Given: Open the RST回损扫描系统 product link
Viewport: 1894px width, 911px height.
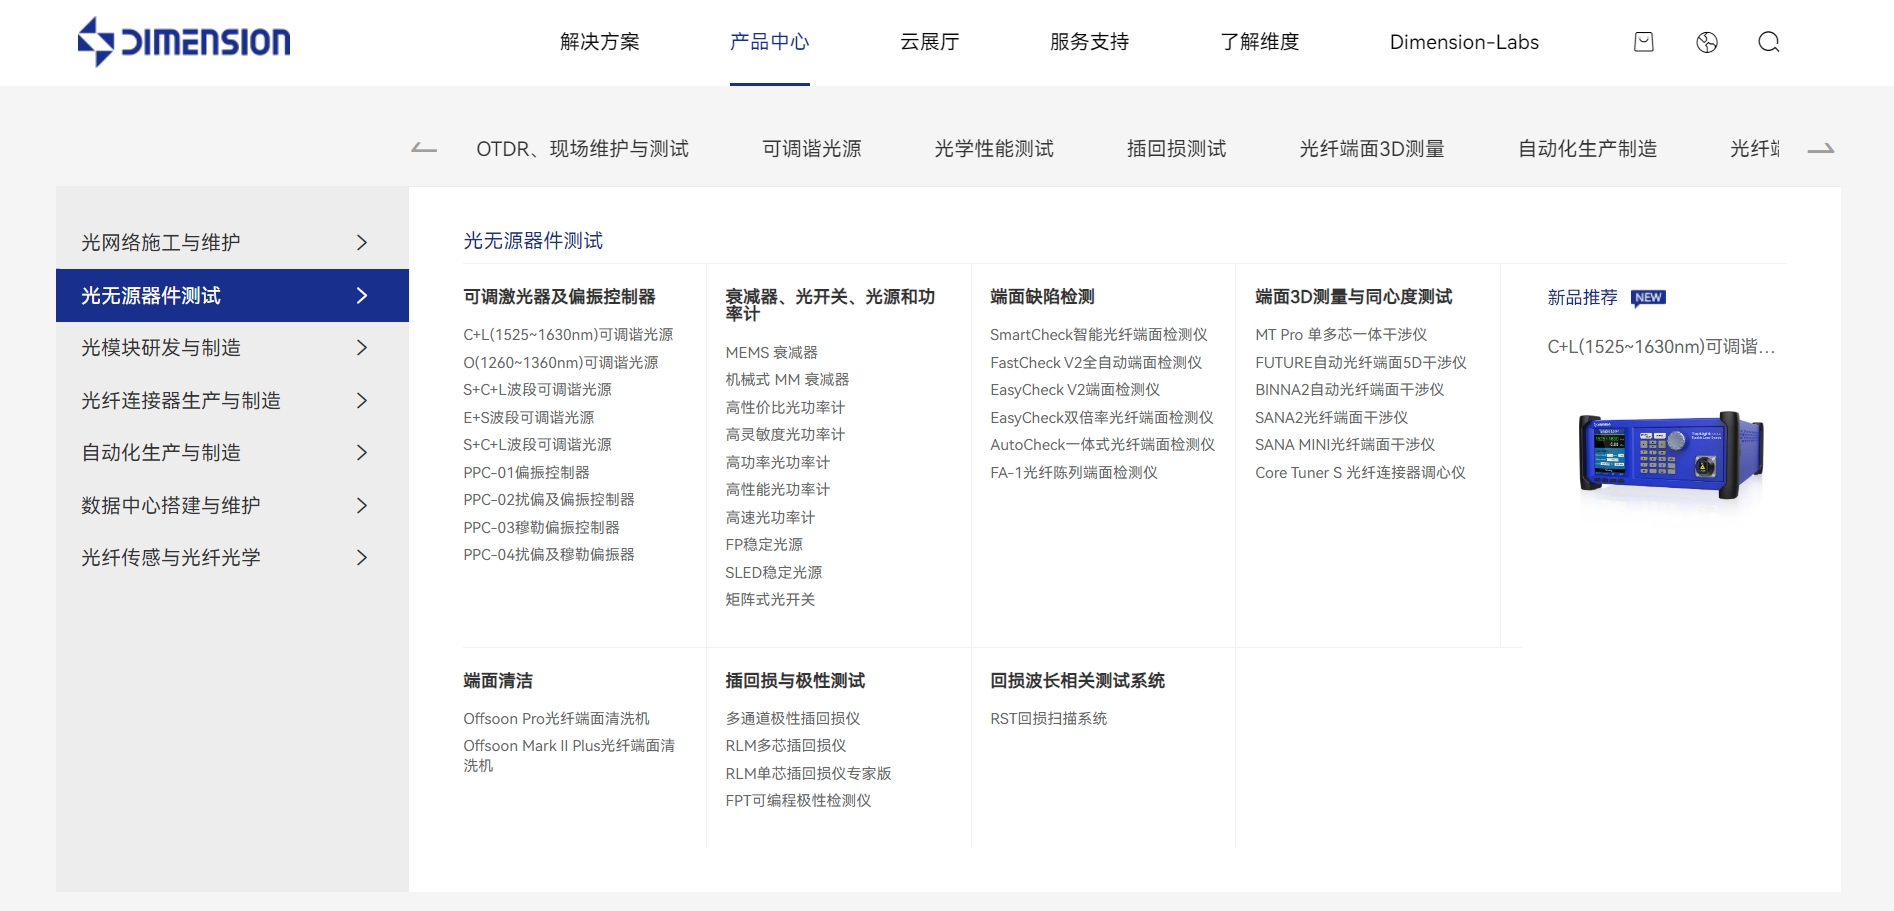Looking at the screenshot, I should 1049,718.
